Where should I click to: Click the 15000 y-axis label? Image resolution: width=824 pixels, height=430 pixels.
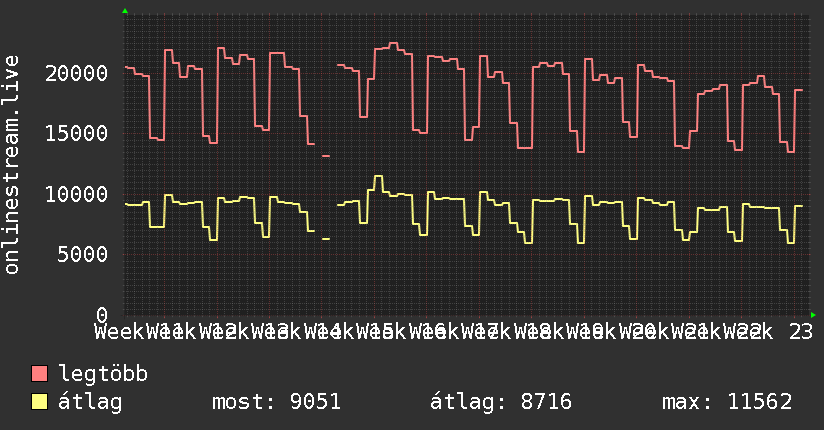click(x=77, y=134)
